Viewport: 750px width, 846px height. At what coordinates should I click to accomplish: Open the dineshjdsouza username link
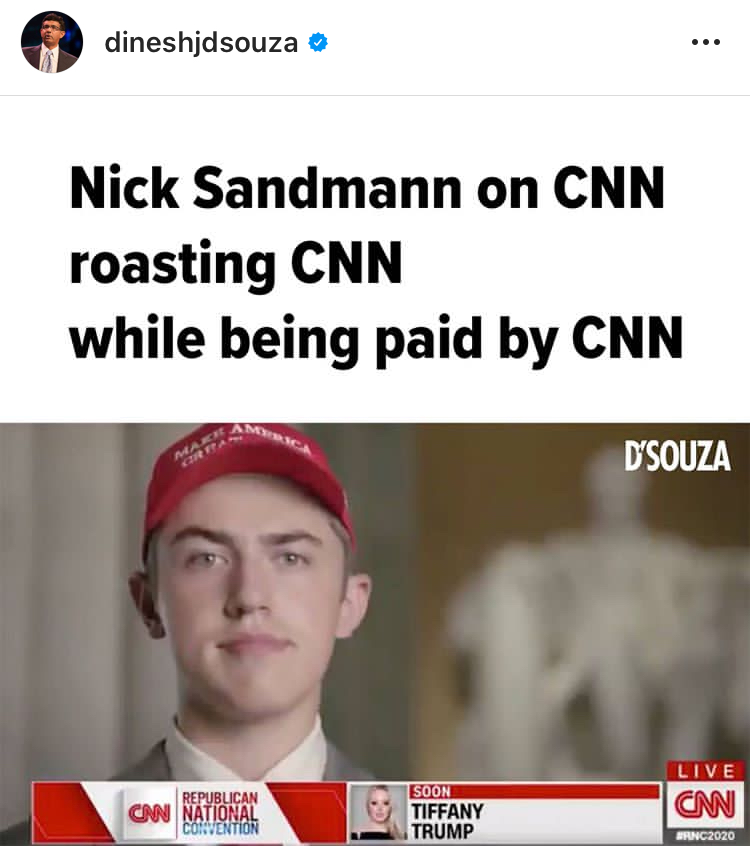point(201,43)
